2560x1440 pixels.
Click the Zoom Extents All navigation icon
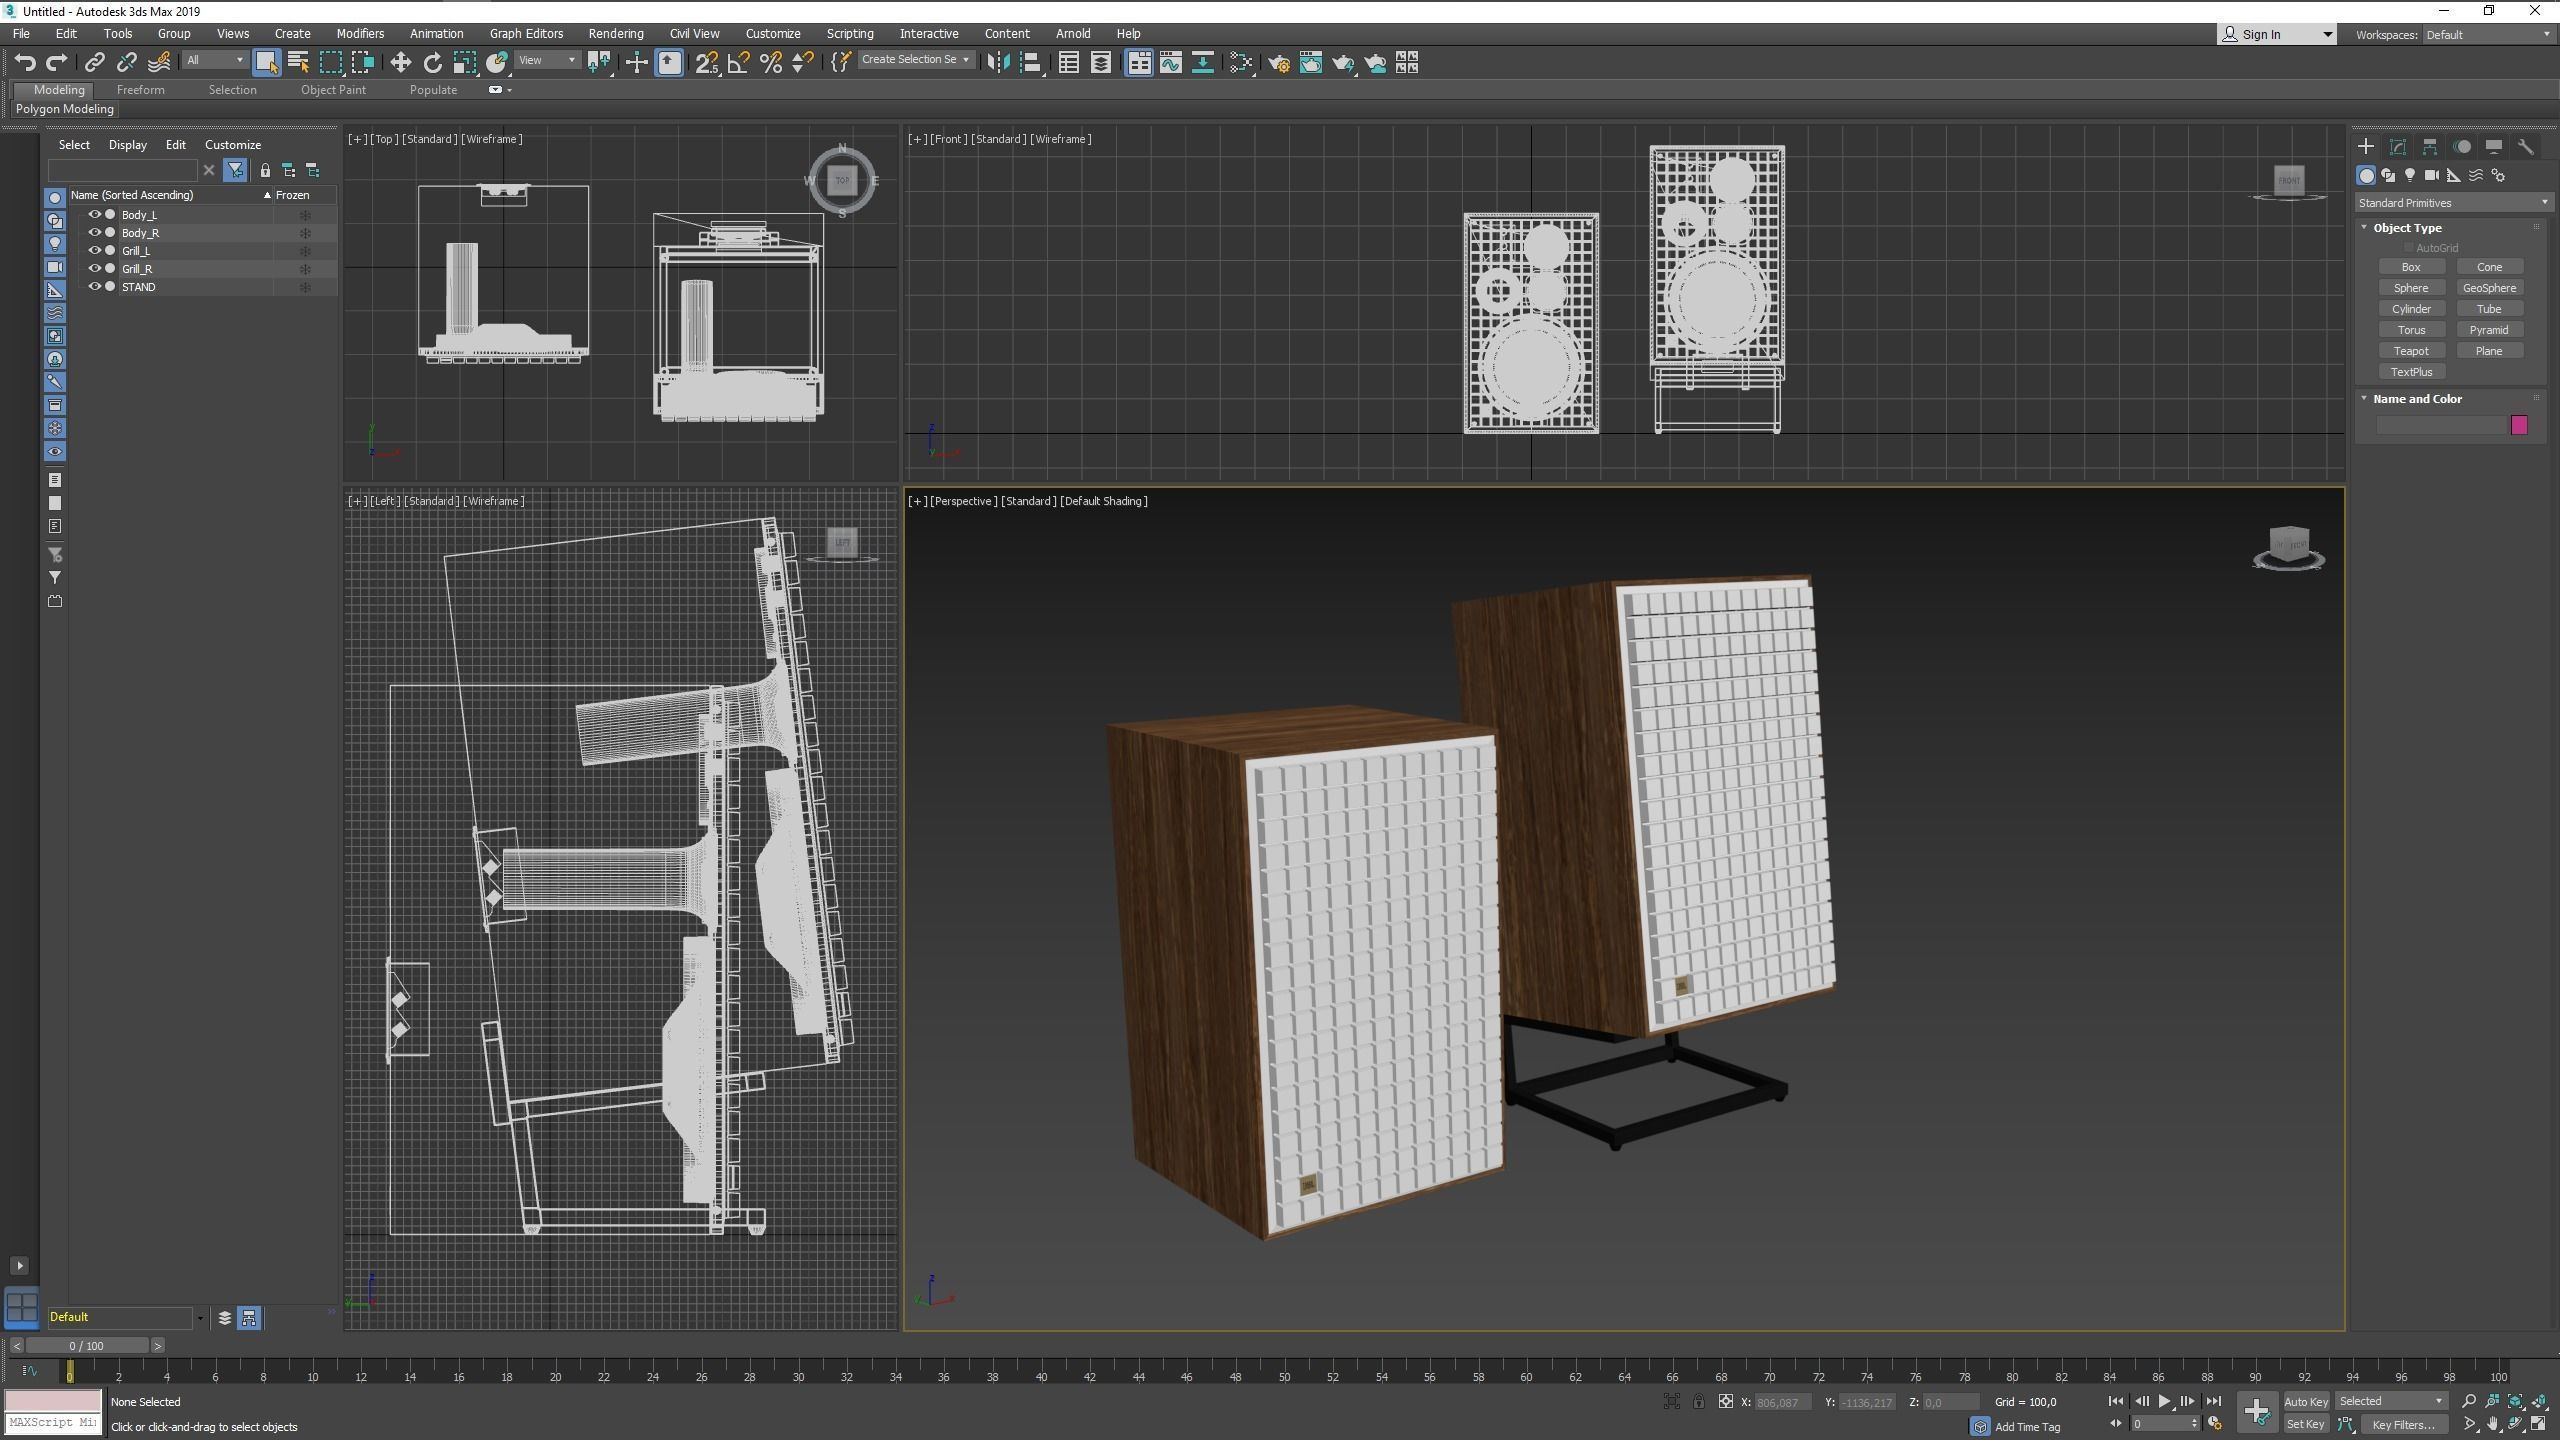pos(2539,1401)
